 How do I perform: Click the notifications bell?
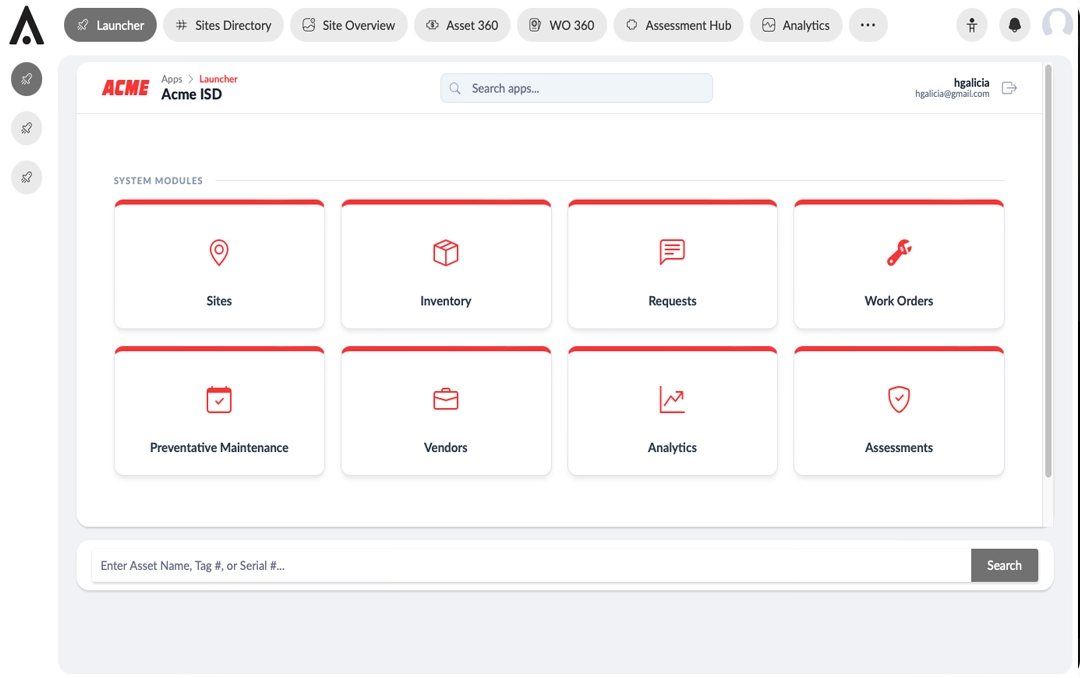1014,24
